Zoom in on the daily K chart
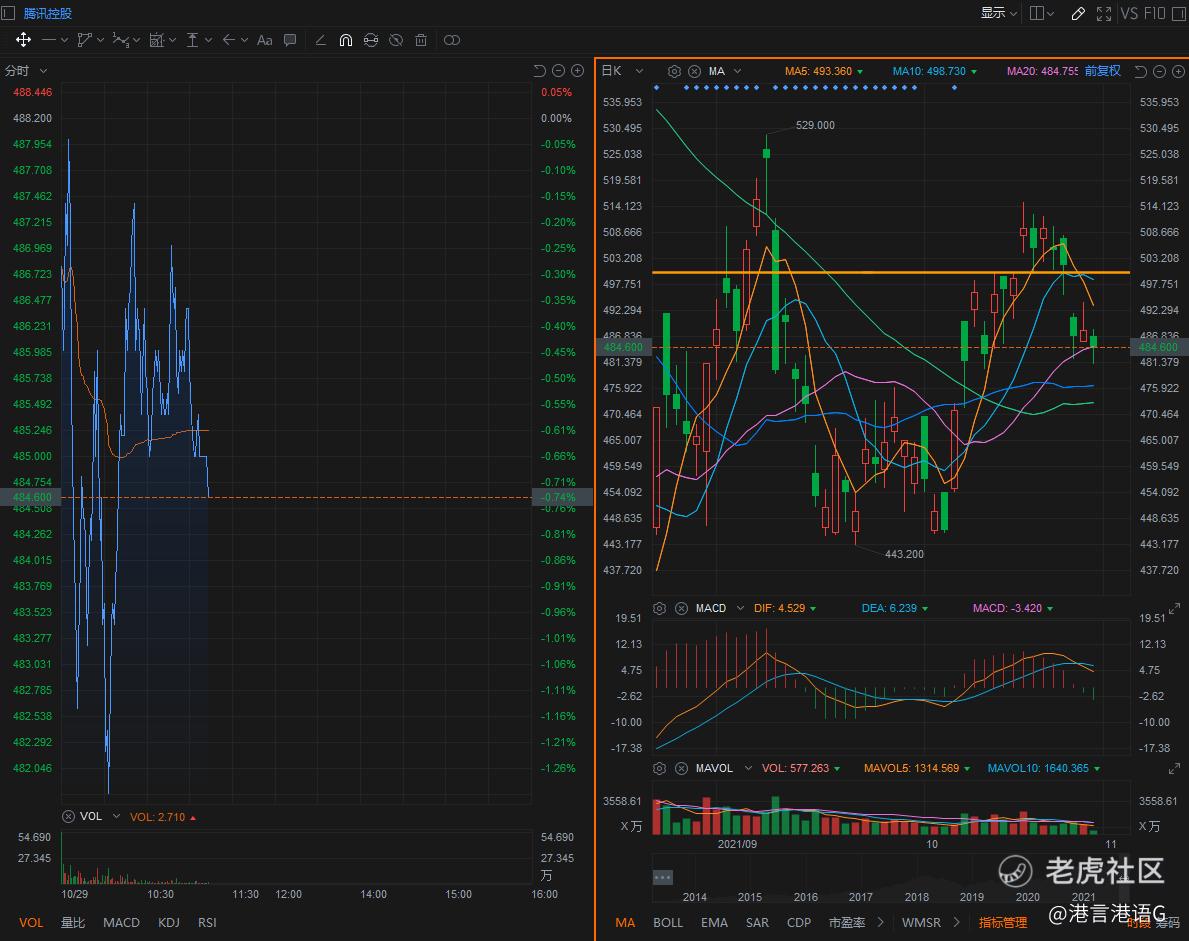 1177,71
